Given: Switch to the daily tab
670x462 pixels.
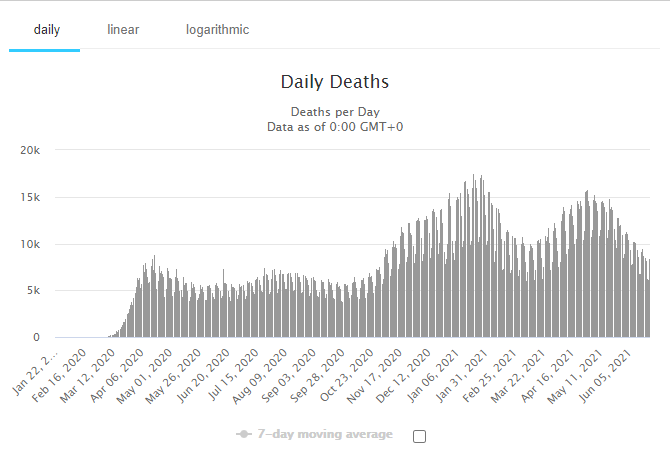Looking at the screenshot, I should coord(46,30).
